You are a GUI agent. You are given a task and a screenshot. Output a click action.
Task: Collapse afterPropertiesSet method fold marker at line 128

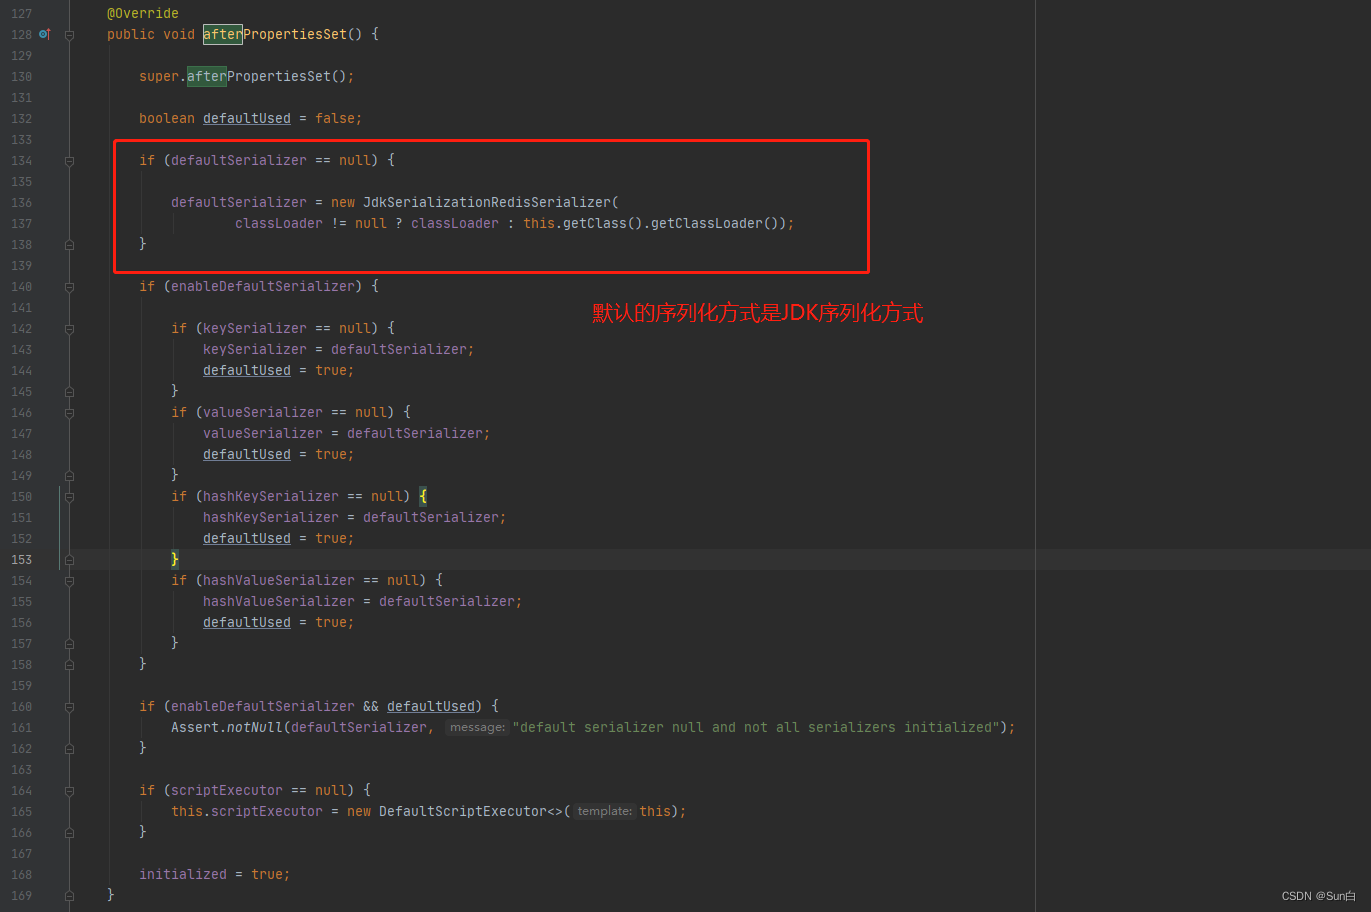coord(69,35)
